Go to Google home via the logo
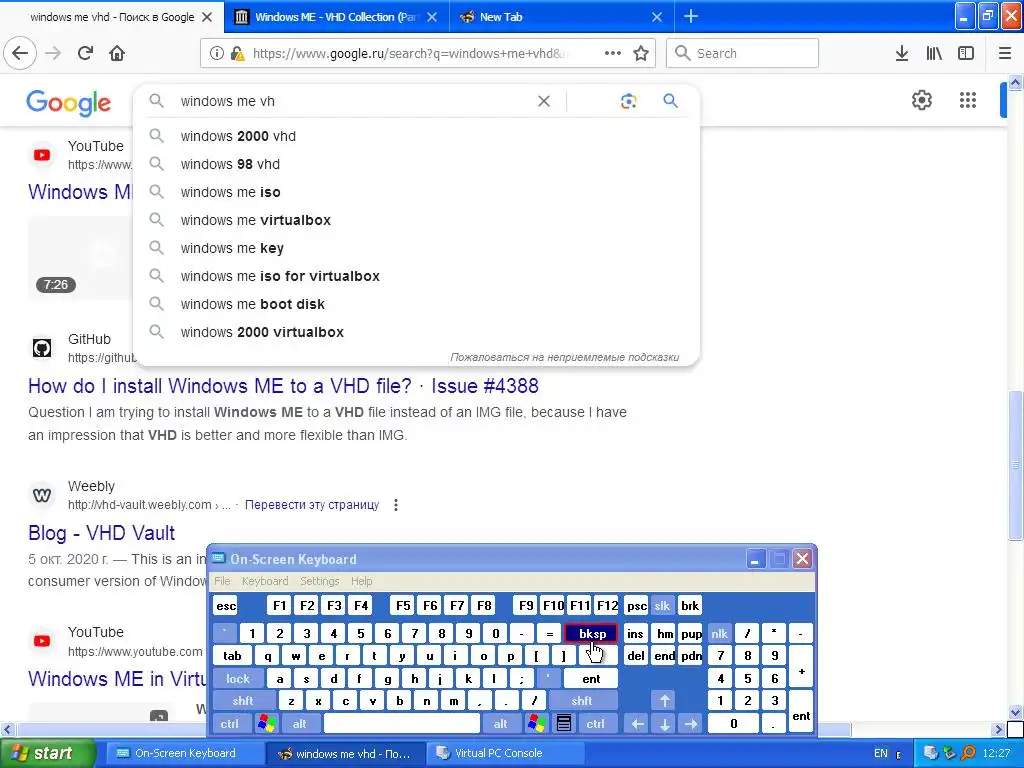 pyautogui.click(x=69, y=103)
